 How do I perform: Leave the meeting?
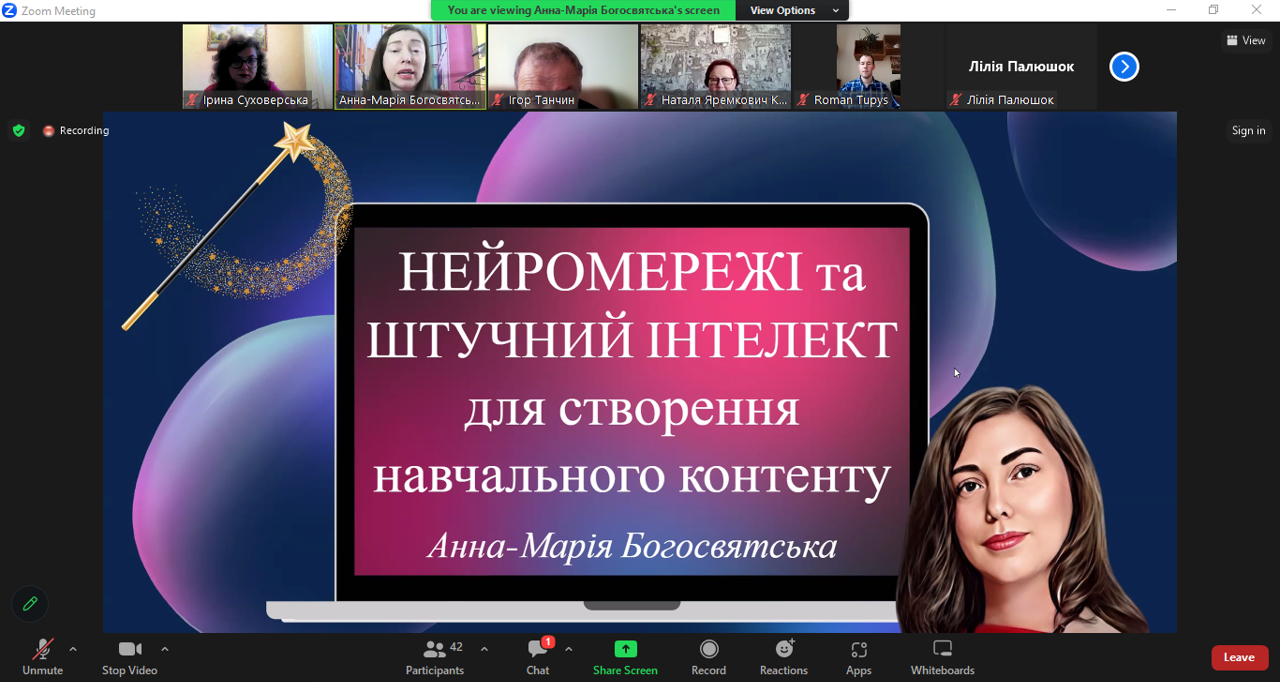click(x=1239, y=657)
